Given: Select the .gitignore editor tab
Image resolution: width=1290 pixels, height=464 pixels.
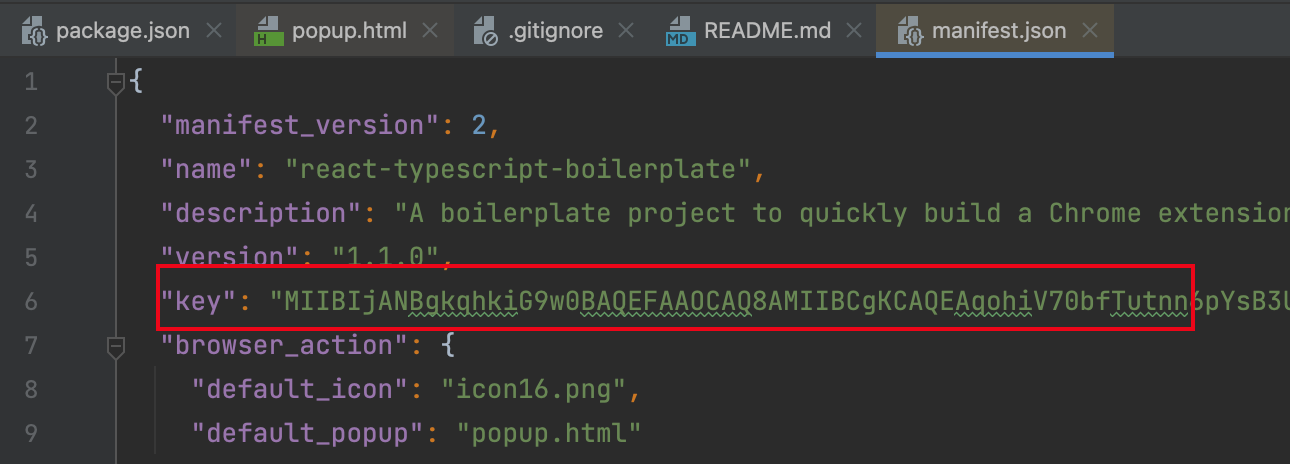Looking at the screenshot, I should [554, 31].
